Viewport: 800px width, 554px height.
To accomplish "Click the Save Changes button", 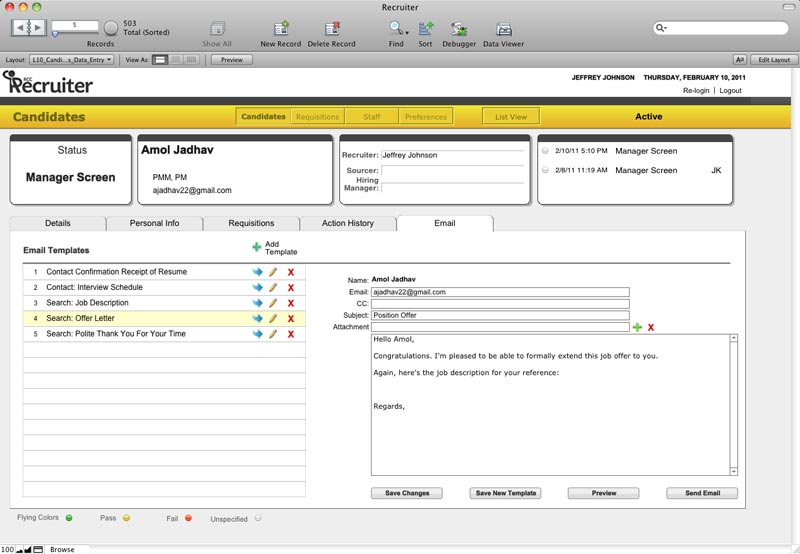I will coord(407,493).
